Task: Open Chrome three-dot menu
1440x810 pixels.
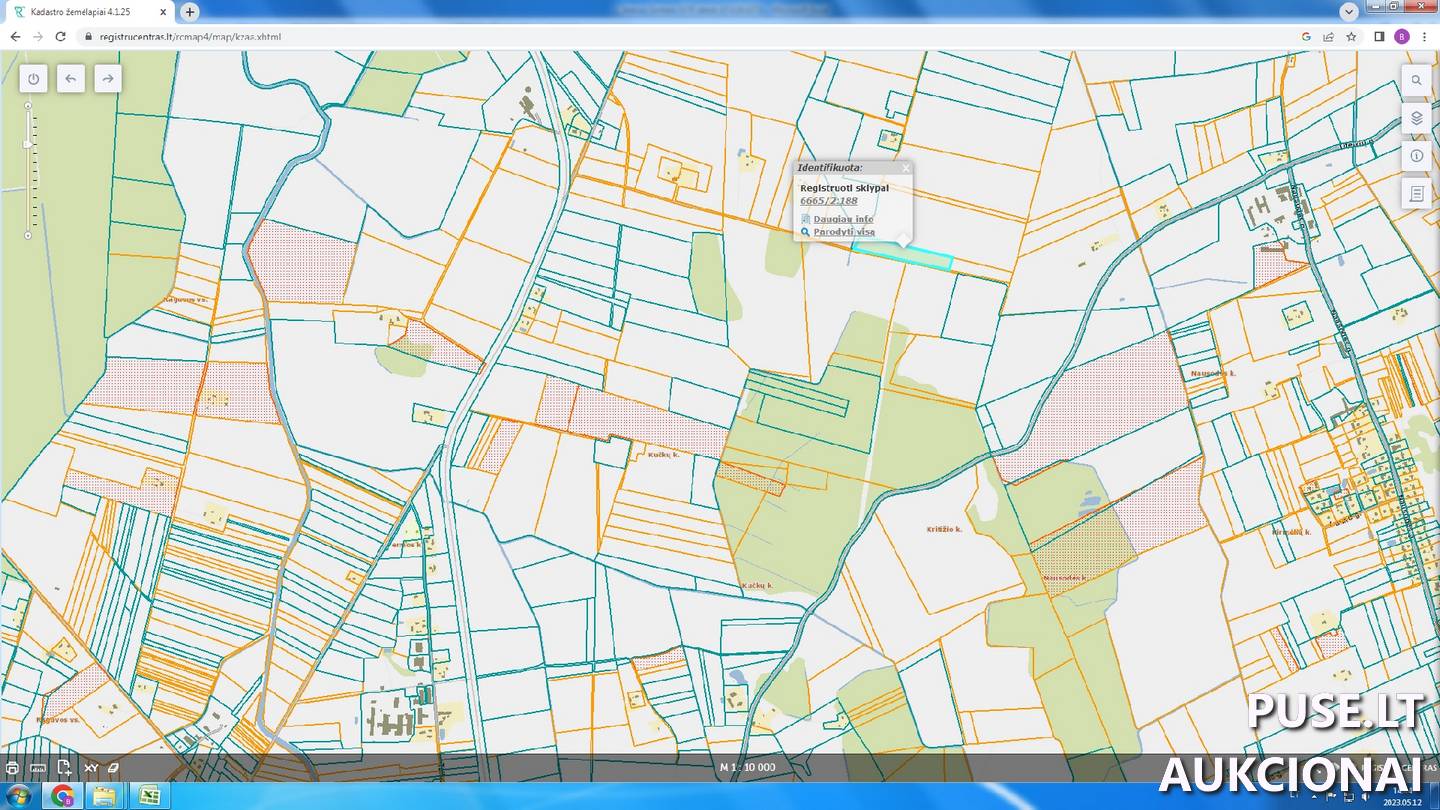Action: [1425, 36]
